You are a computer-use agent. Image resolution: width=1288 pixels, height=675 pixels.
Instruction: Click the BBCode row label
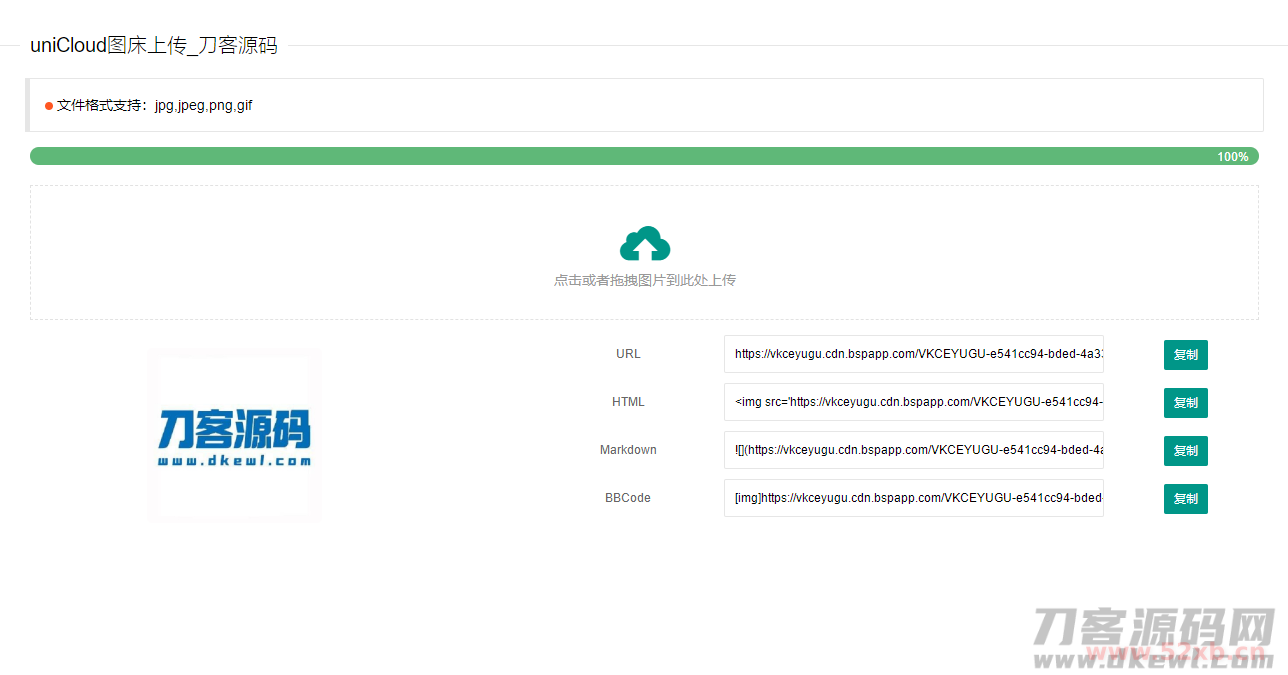pyautogui.click(x=628, y=497)
